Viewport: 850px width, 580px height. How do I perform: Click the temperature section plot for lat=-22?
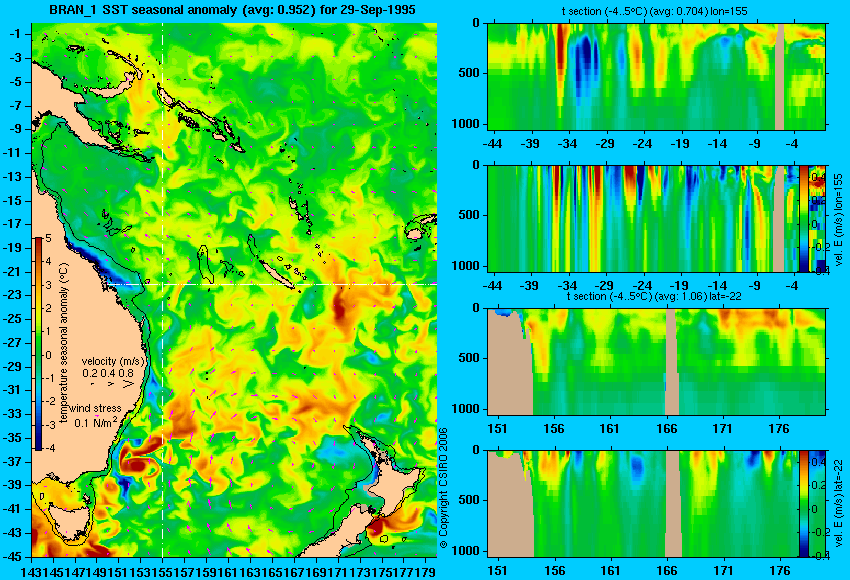[x=656, y=362]
